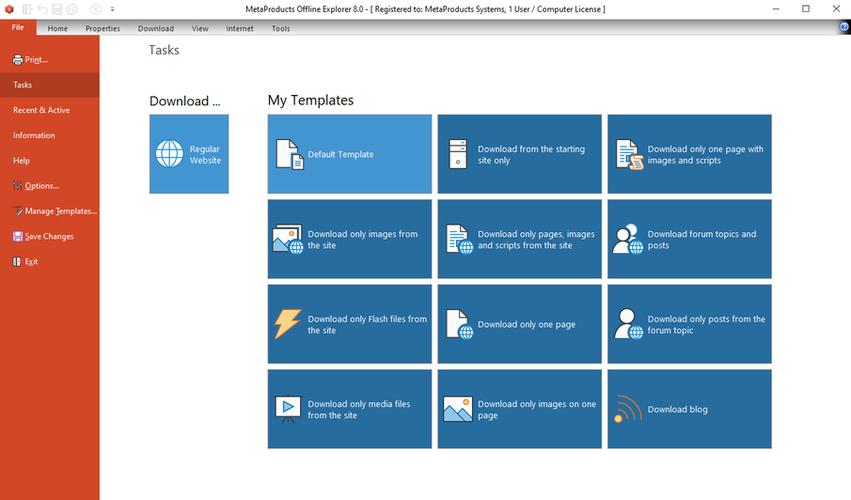The width and height of the screenshot is (851, 500).
Task: Click the printer icon next to Print
Action: tap(17, 60)
